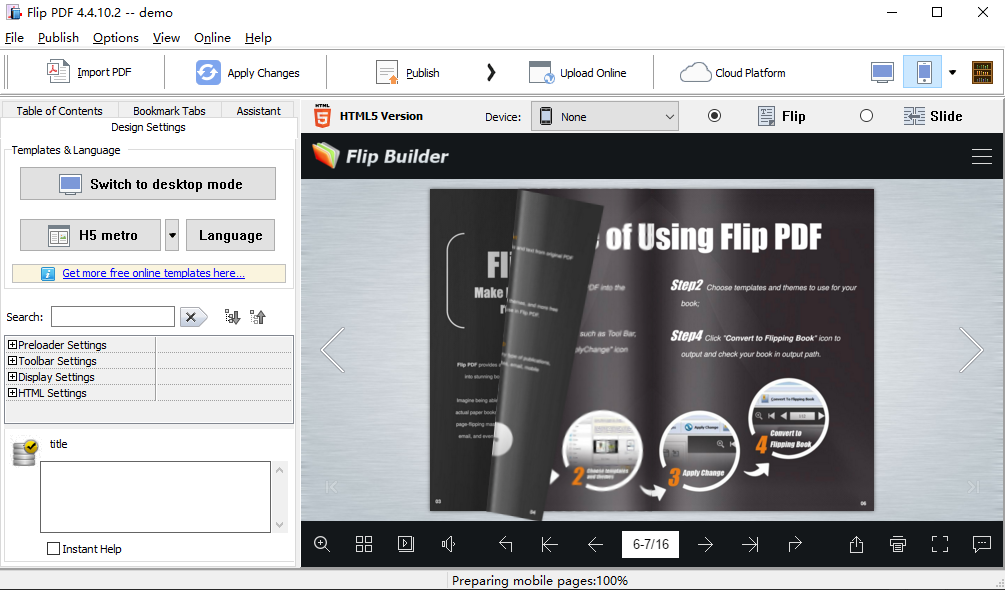The height and width of the screenshot is (590, 1005).
Task: Go to next page arrow in bottom bar
Action: [705, 545]
